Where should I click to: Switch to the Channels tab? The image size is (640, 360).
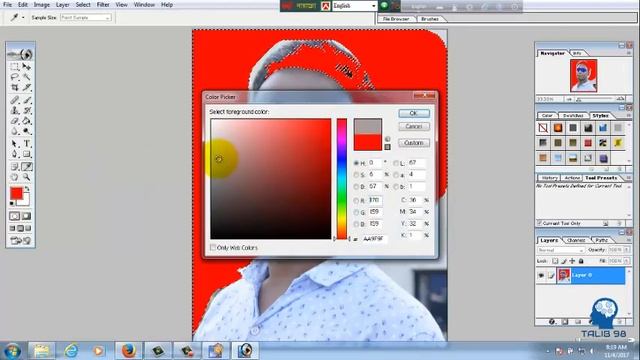tap(576, 240)
